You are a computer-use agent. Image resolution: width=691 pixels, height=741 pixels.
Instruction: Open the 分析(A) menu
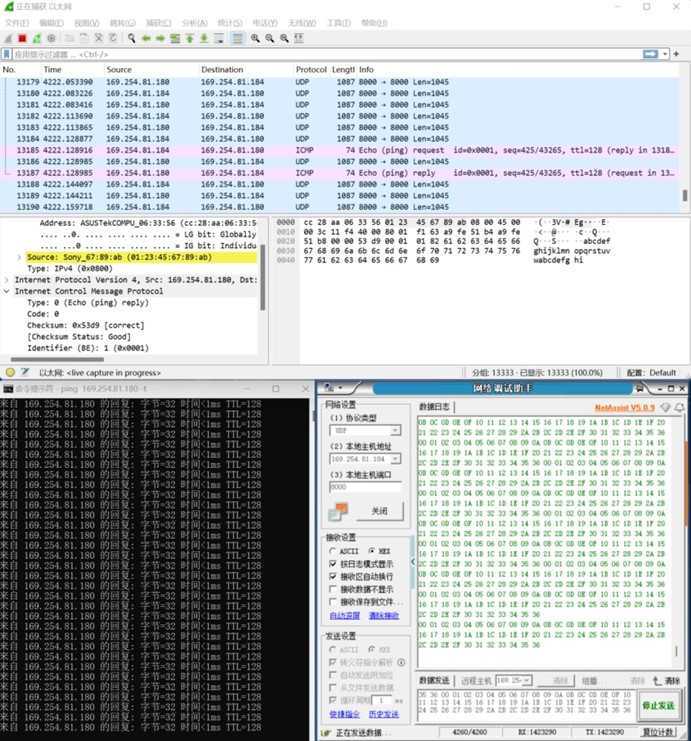pos(194,23)
